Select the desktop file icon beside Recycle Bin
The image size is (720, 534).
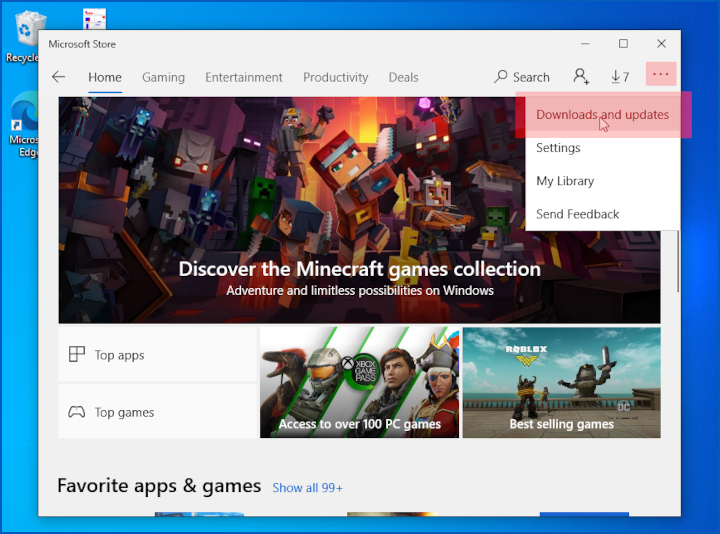tap(95, 18)
